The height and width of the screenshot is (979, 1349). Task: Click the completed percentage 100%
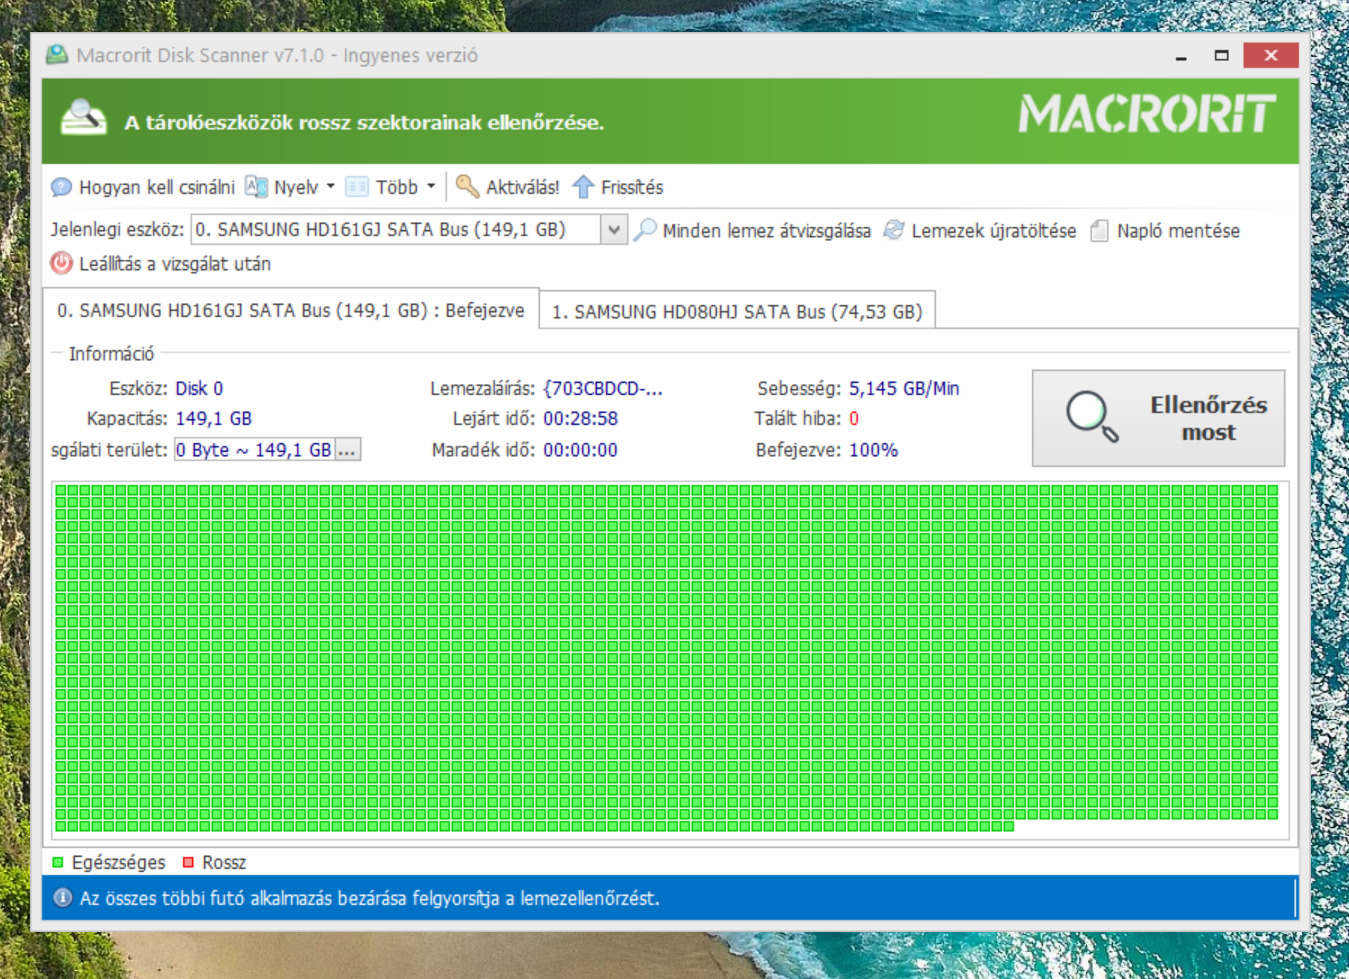coord(874,450)
